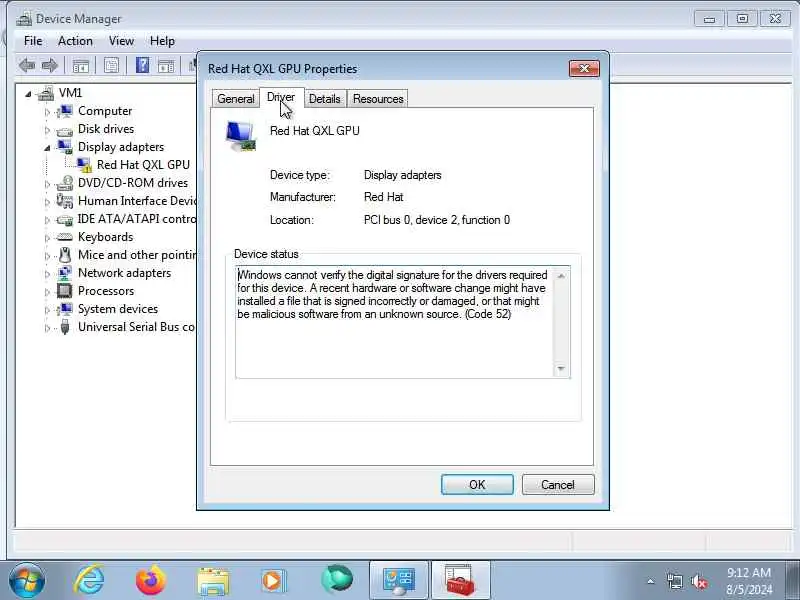Open the Action menu
This screenshot has height=600, width=800.
tap(75, 41)
